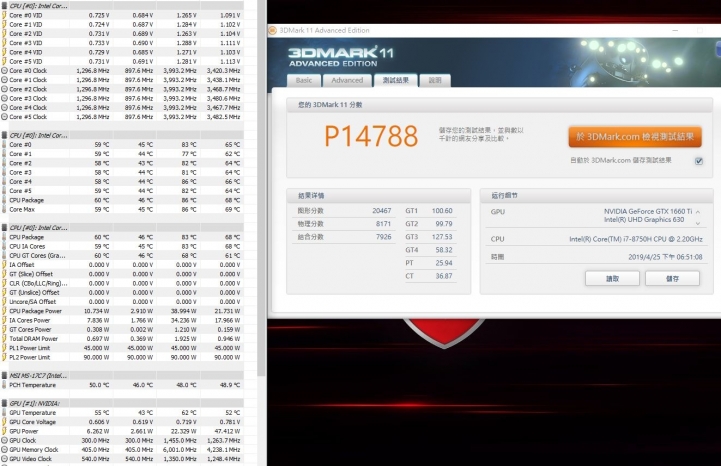Click the Total DRAM Power icon
The width and height of the screenshot is (721, 466).
4,339
